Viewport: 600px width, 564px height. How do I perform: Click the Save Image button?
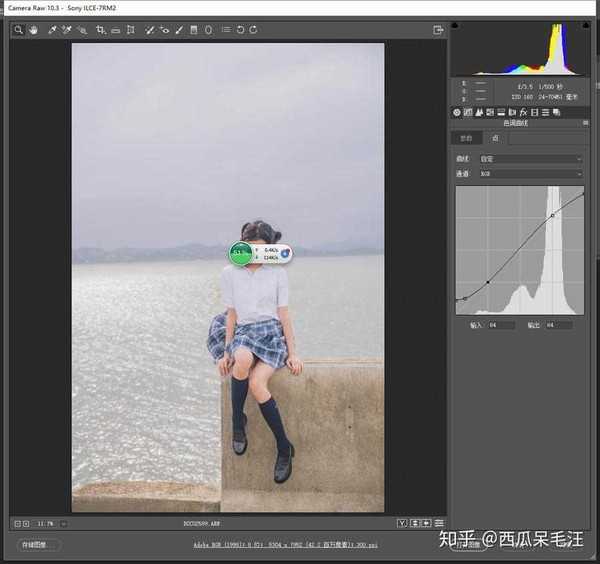[x=36, y=545]
